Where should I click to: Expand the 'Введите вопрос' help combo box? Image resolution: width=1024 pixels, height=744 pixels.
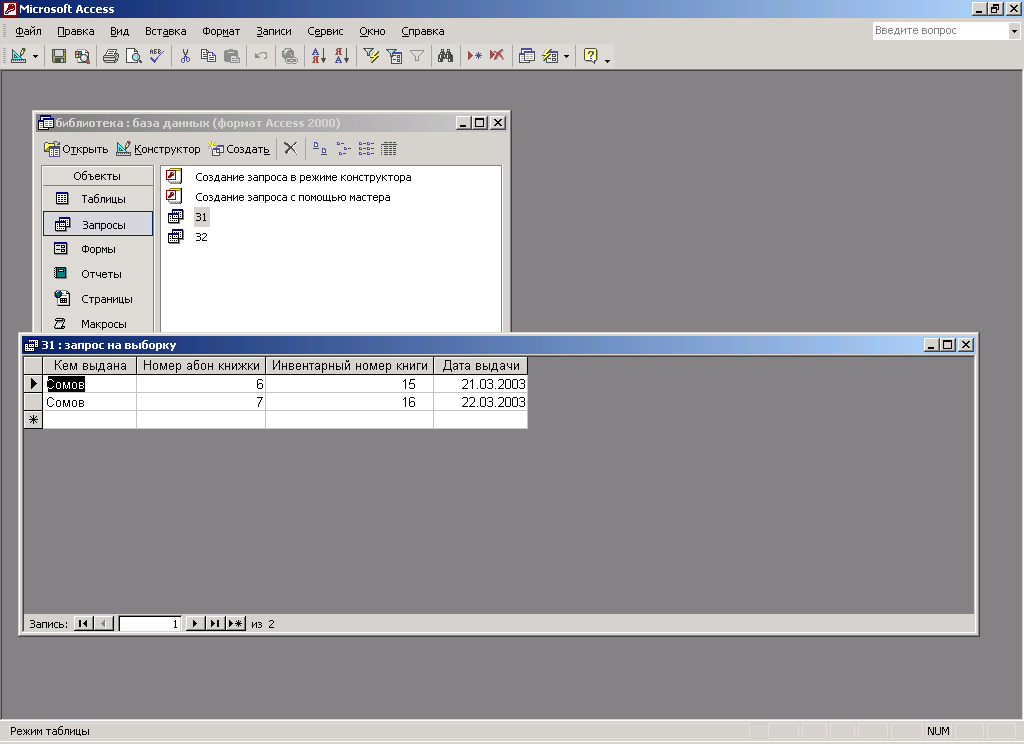(x=1013, y=31)
